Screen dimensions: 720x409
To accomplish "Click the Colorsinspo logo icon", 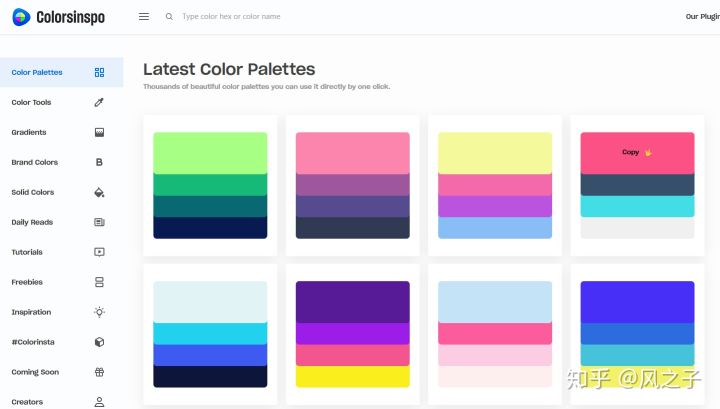I will [20, 17].
